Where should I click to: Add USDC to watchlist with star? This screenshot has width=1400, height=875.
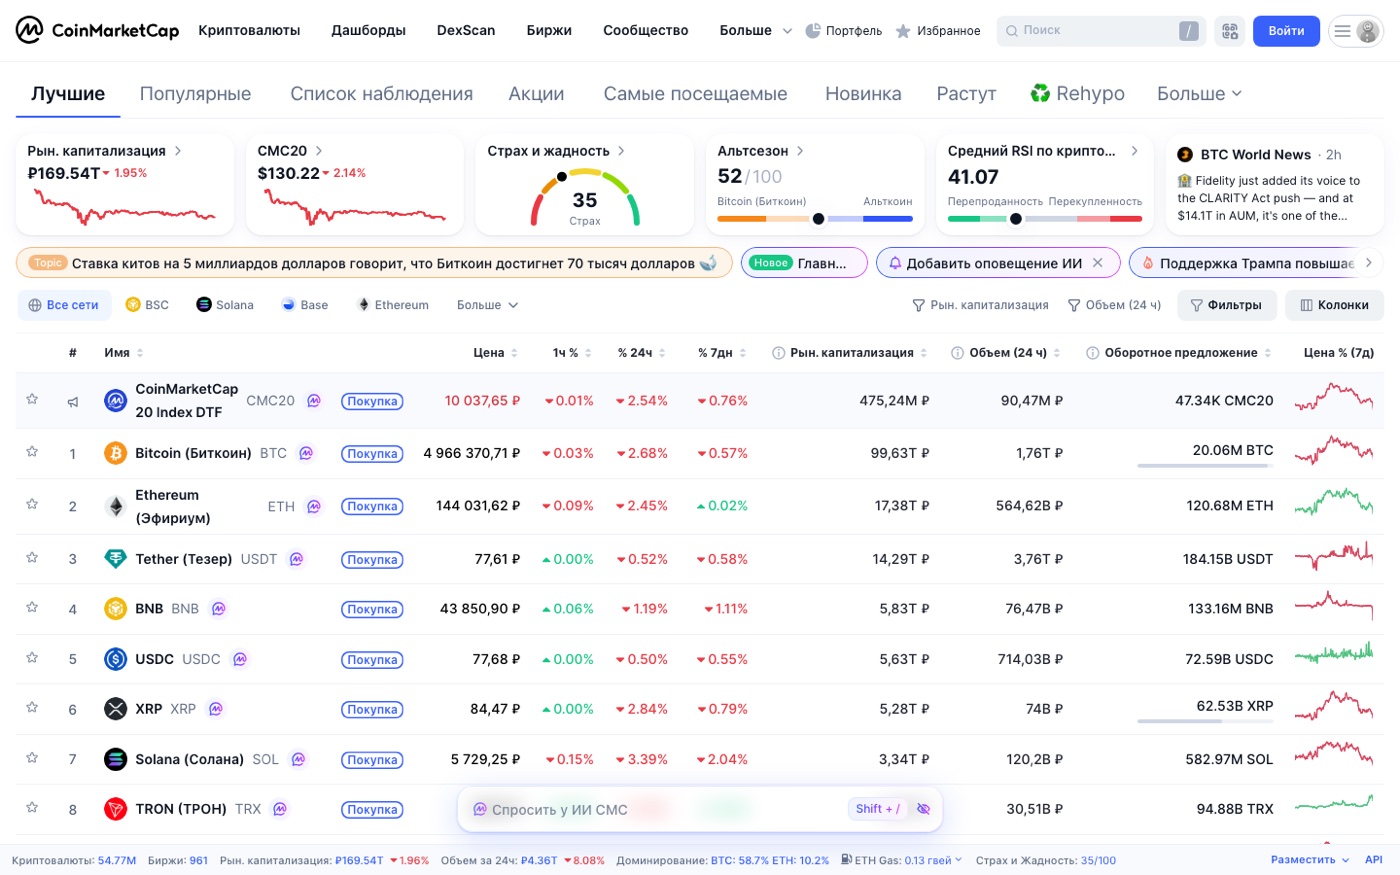32,657
